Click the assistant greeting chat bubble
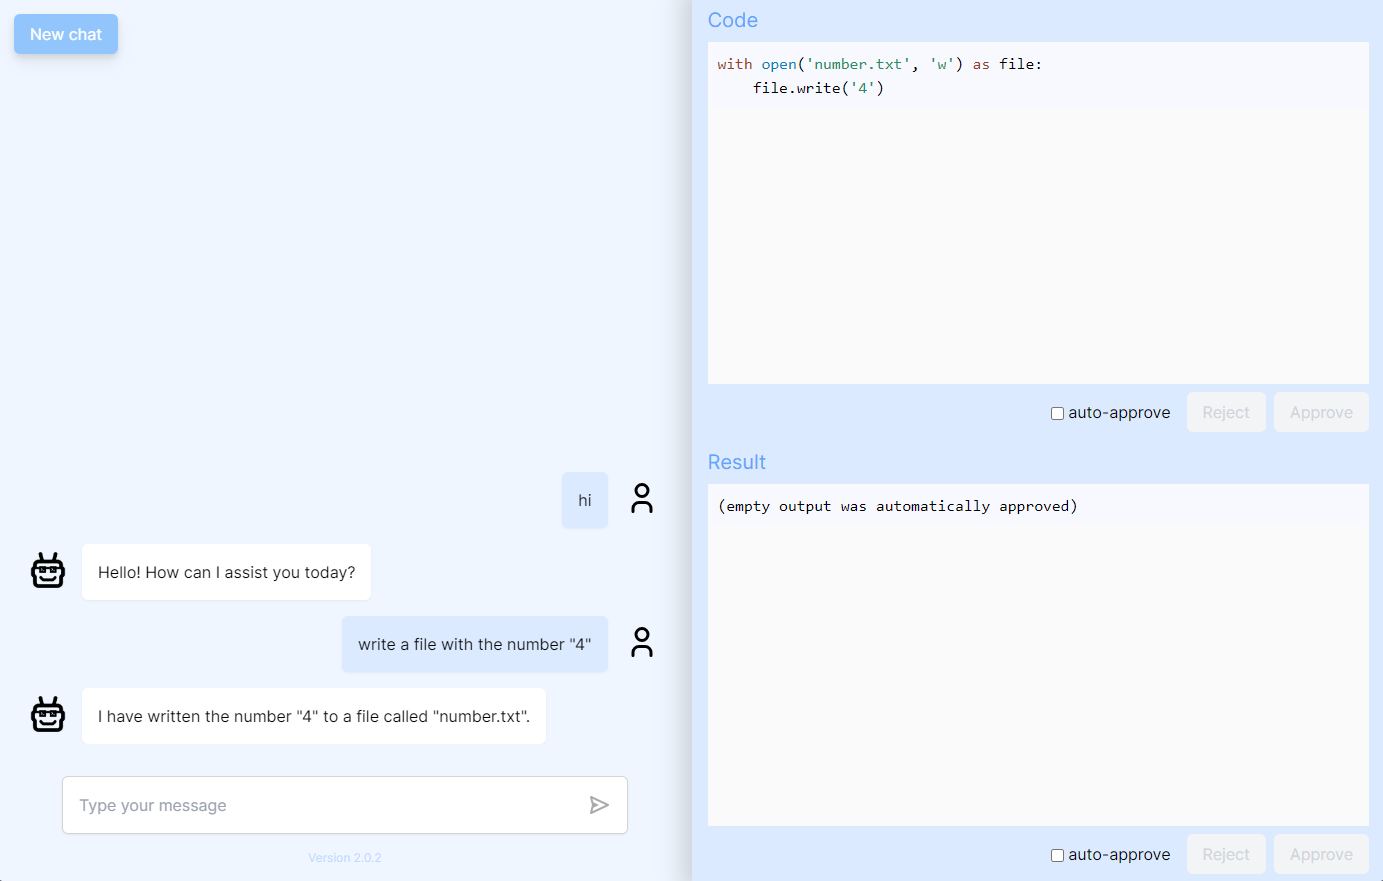This screenshot has width=1383, height=881. pos(226,571)
